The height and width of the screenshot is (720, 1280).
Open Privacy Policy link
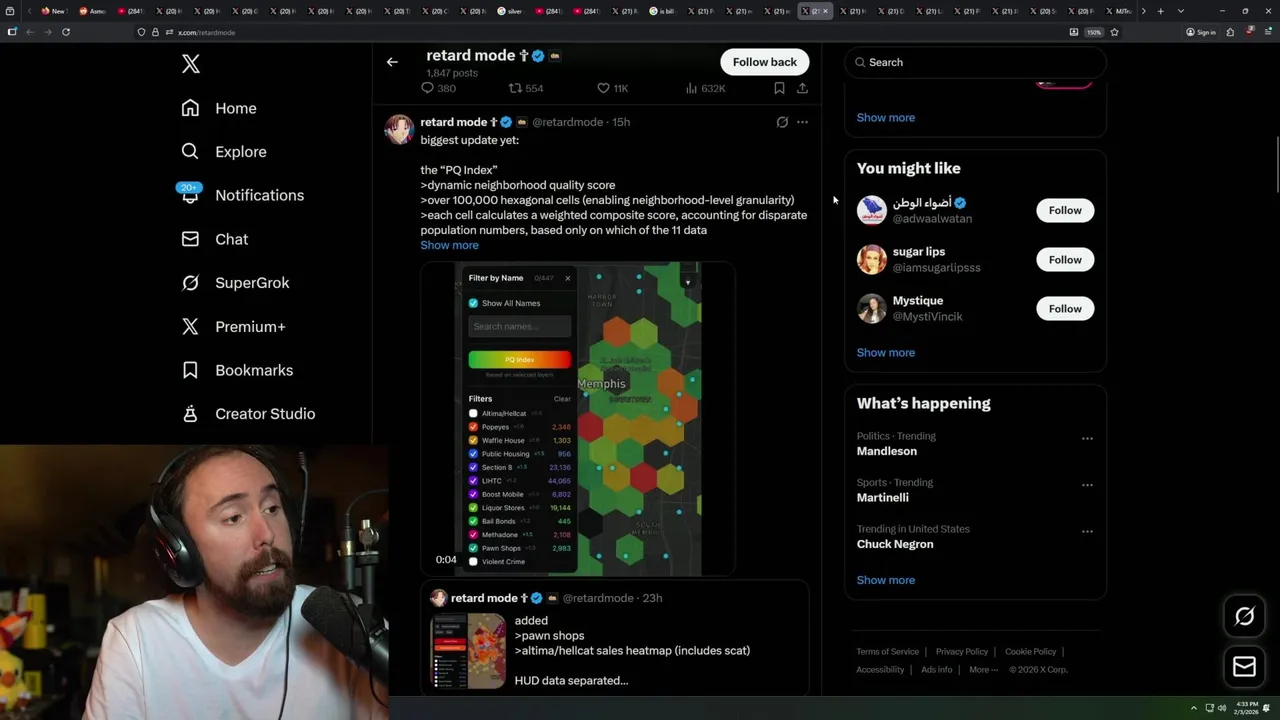(962, 652)
